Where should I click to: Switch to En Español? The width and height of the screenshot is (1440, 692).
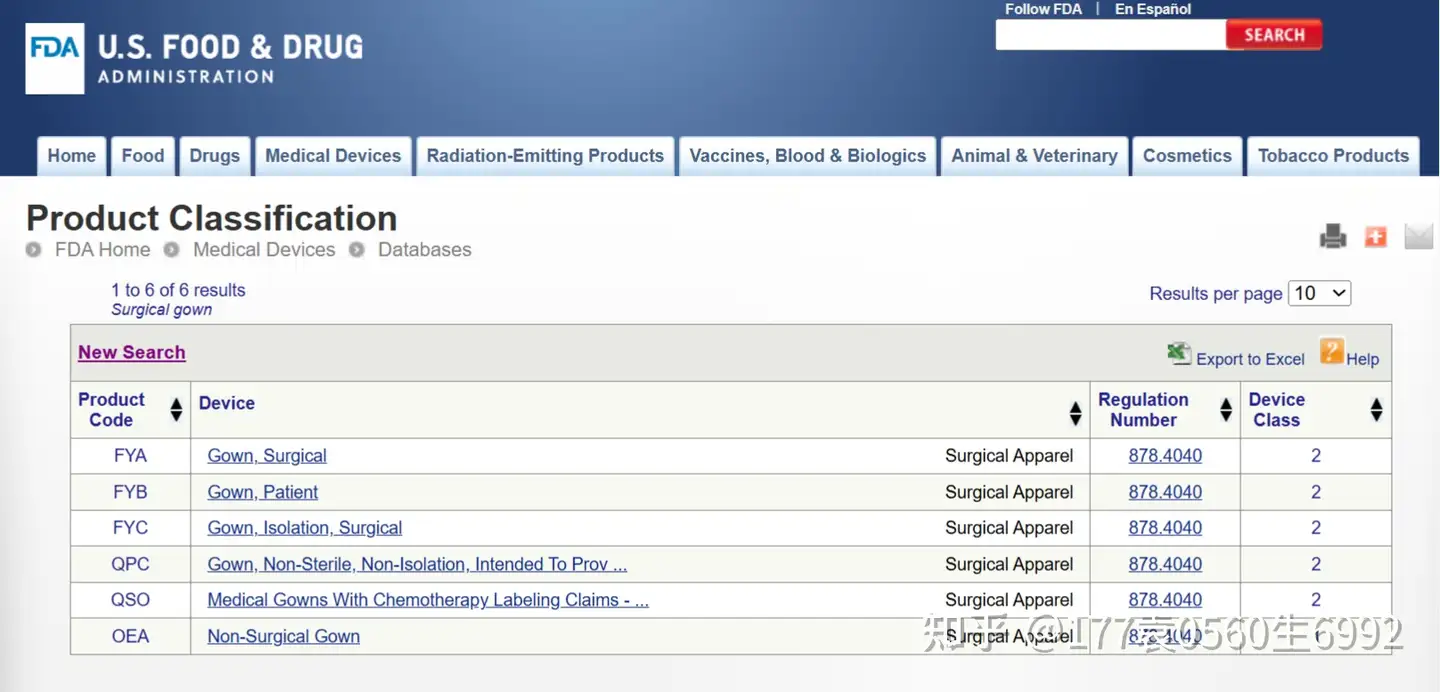pyautogui.click(x=1153, y=9)
